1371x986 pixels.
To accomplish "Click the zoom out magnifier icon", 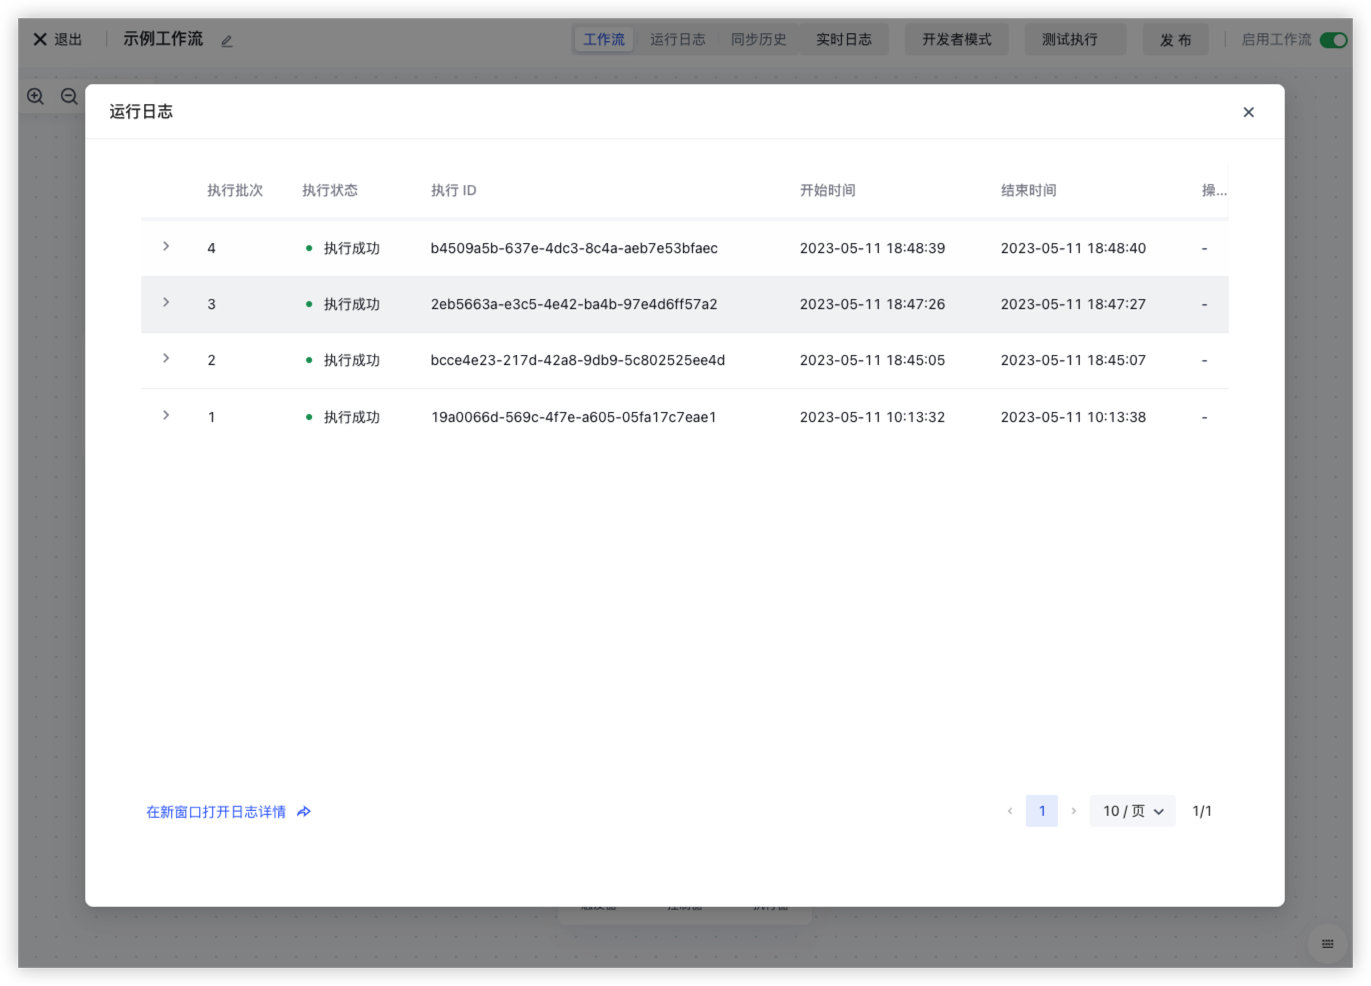I will pos(69,97).
